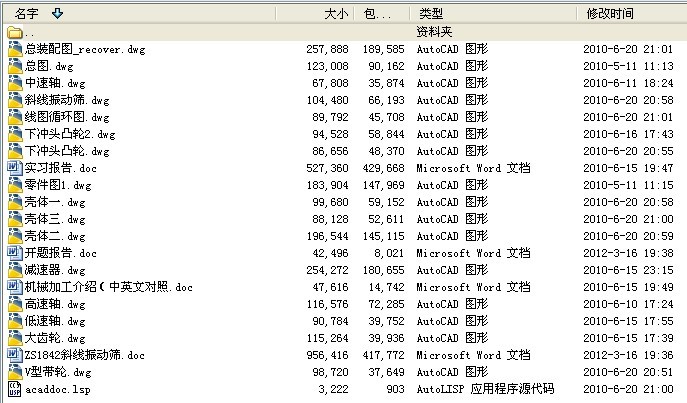Image resolution: width=687 pixels, height=403 pixels.
Task: Click file name 低速轴.dwg
Action: [55, 321]
